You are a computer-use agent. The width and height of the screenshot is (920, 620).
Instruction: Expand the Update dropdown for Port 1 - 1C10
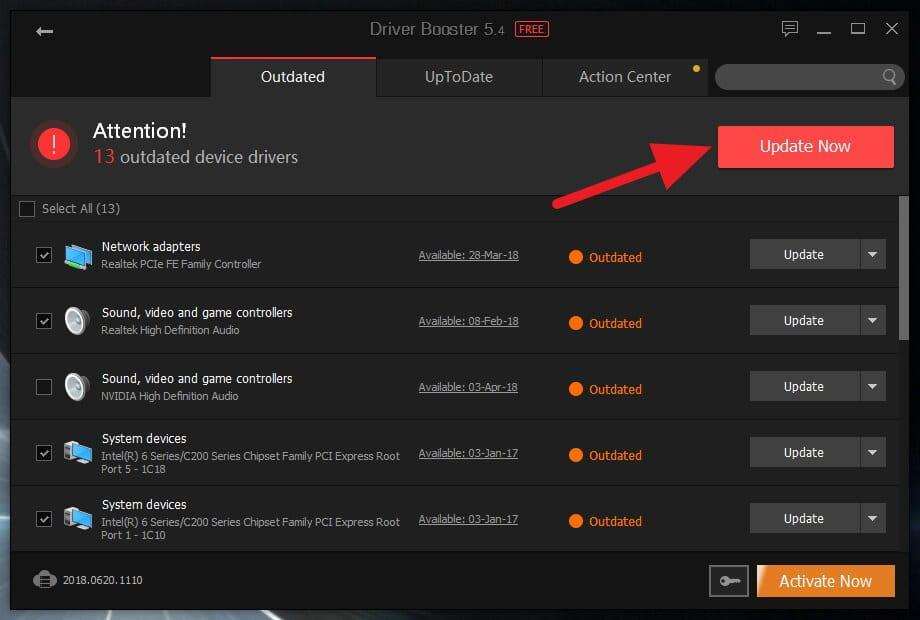(x=872, y=518)
